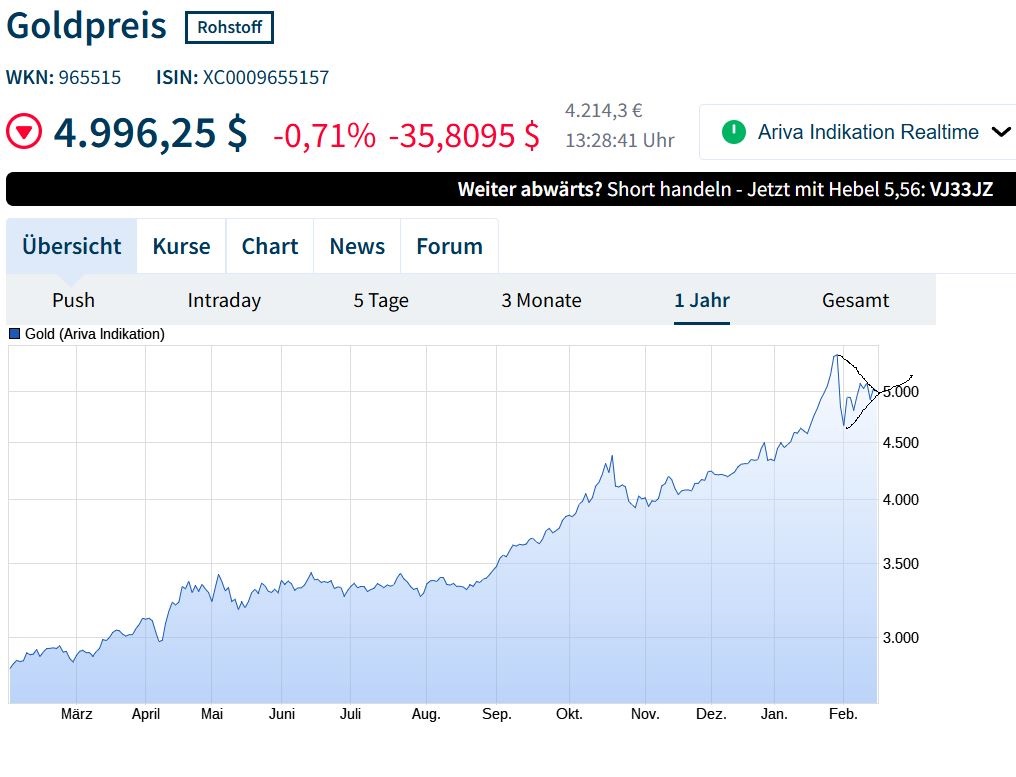1016x777 pixels.
Task: Click the dropdown chevron next to Realtime
Action: [x=1001, y=132]
